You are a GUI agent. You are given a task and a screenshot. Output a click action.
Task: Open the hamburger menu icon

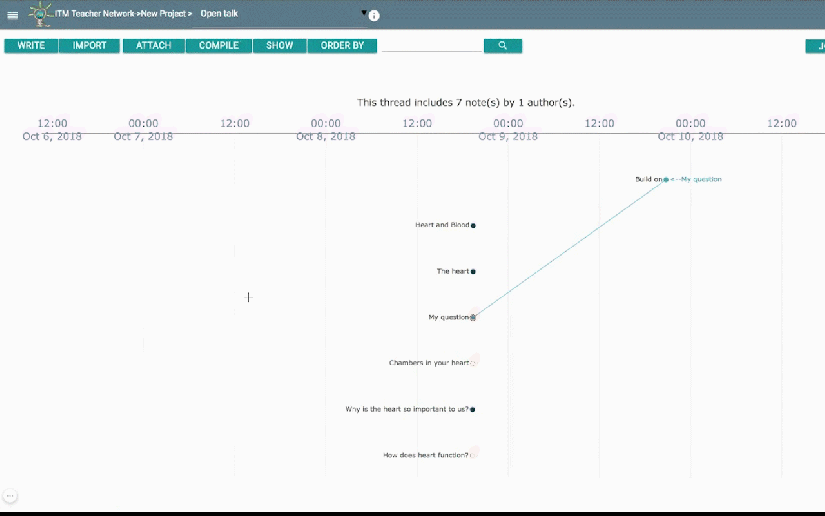[x=12, y=15]
